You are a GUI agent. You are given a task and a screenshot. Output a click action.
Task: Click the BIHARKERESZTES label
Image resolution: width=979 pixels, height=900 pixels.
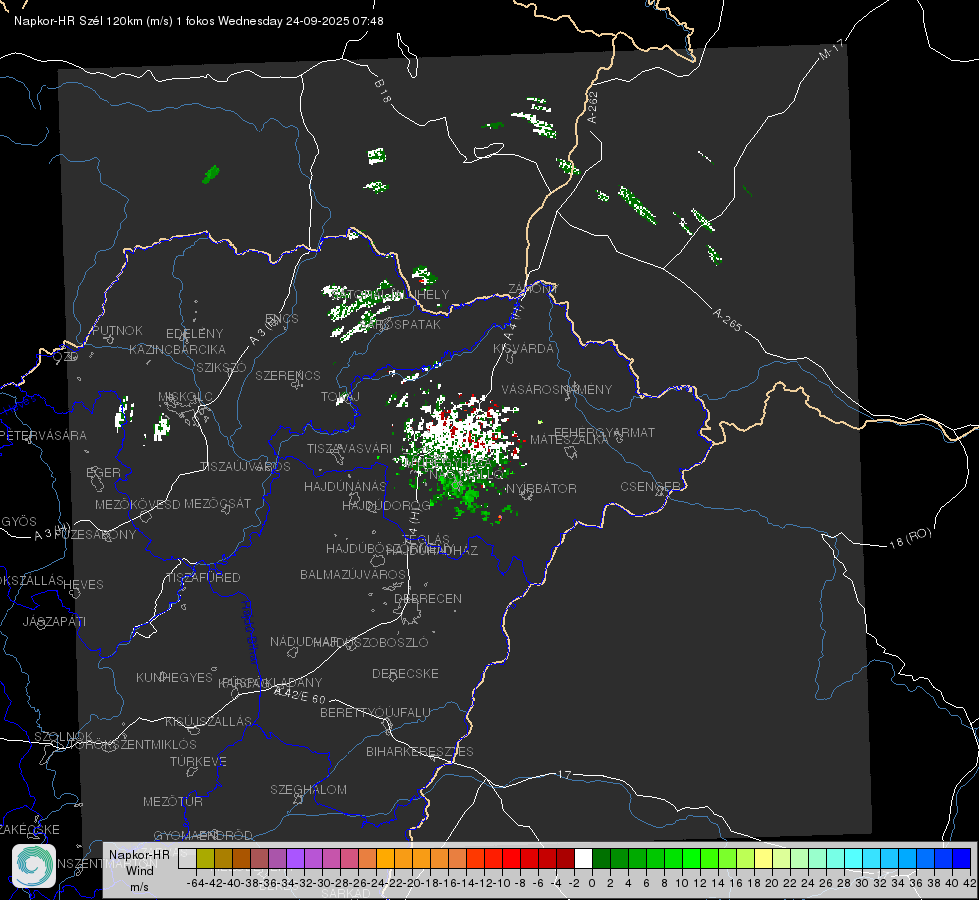[420, 751]
